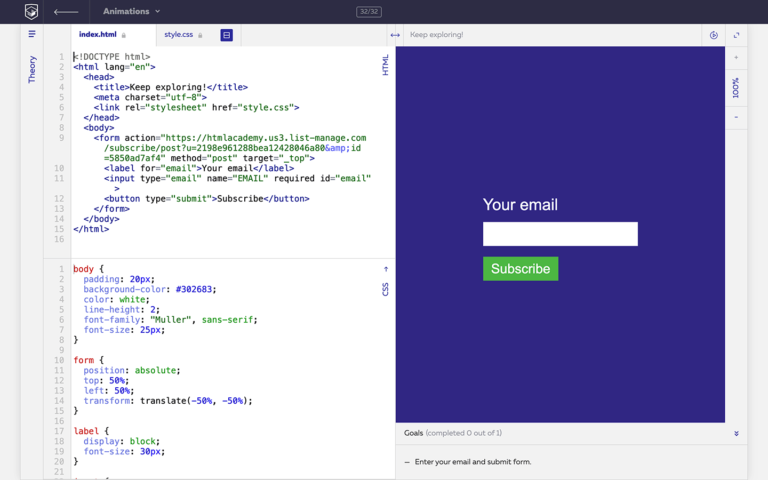Open the 32/32 step counter
768x480 pixels.
click(368, 12)
